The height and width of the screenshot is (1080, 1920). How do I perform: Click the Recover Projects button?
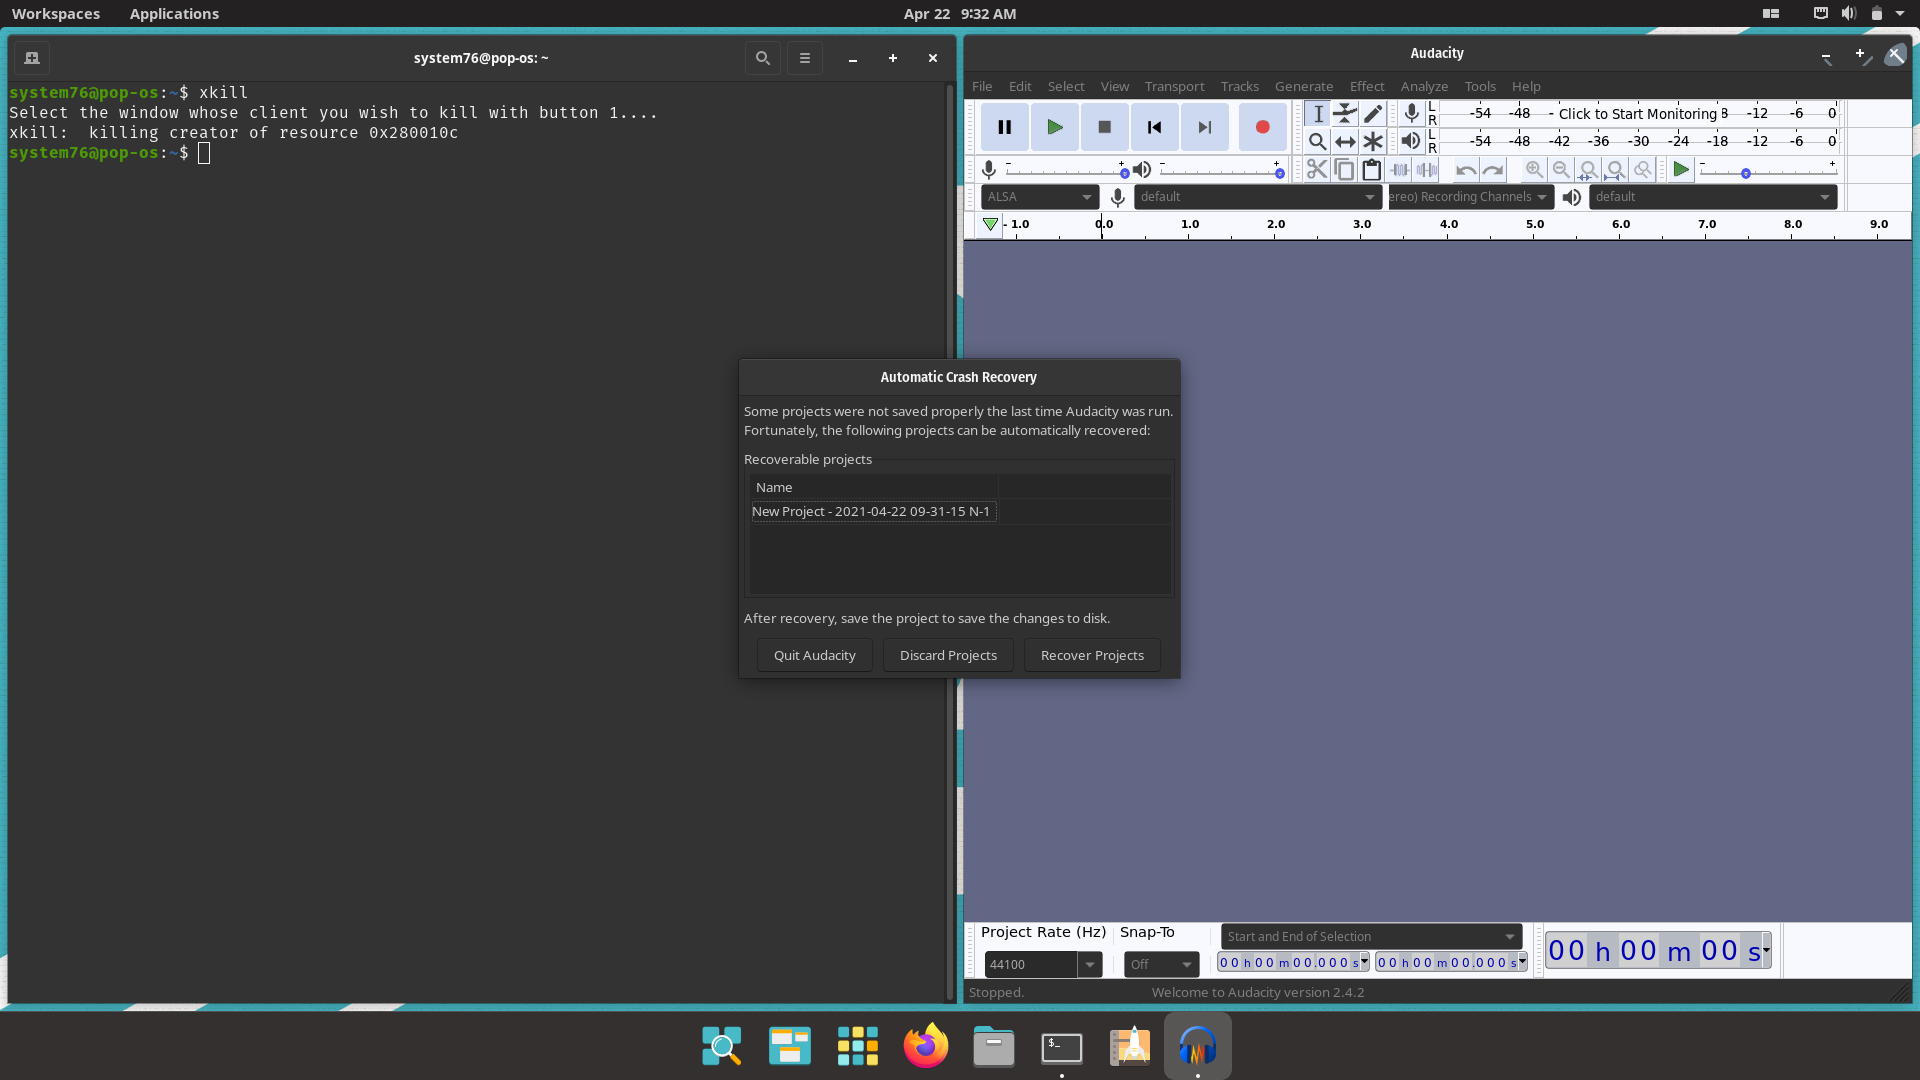(x=1091, y=655)
